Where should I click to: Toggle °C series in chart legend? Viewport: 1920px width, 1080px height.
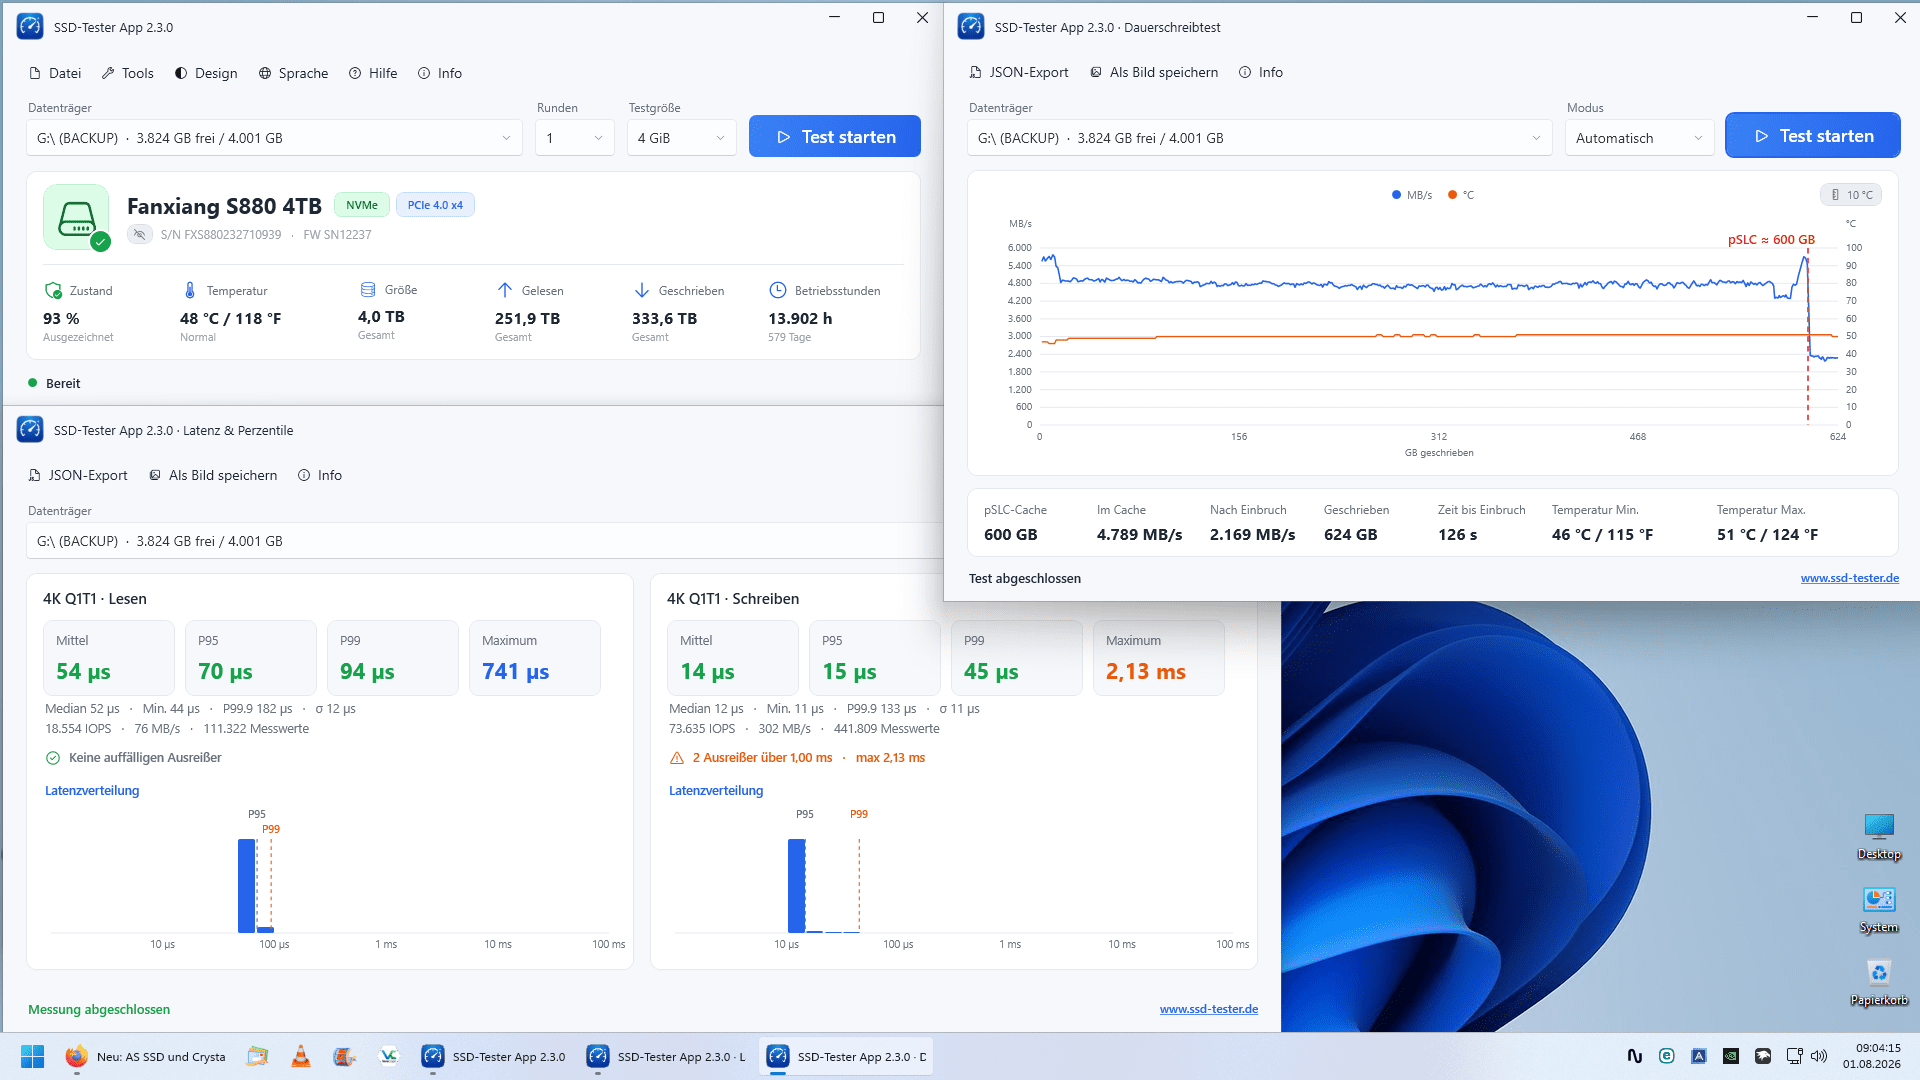click(x=1461, y=195)
